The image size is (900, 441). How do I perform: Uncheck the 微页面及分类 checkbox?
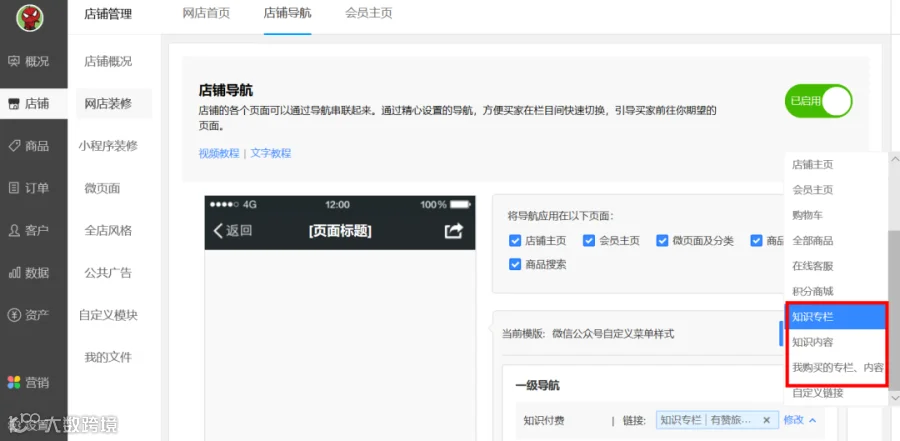(662, 241)
